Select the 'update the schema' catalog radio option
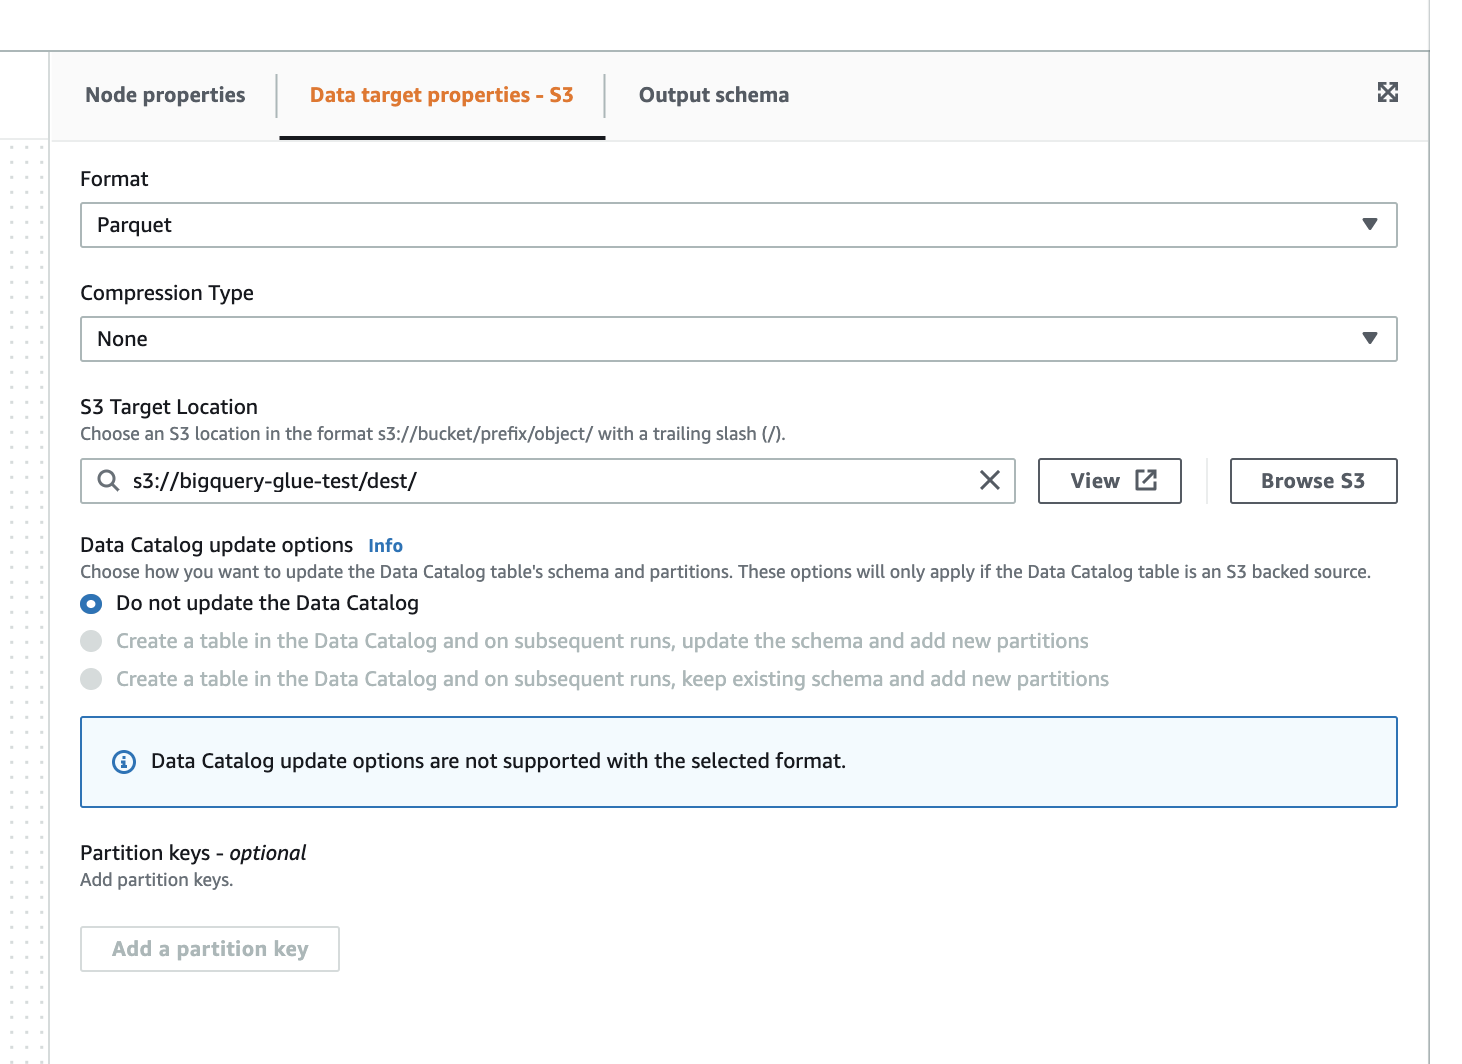Viewport: 1462px width, 1064px height. pos(91,641)
